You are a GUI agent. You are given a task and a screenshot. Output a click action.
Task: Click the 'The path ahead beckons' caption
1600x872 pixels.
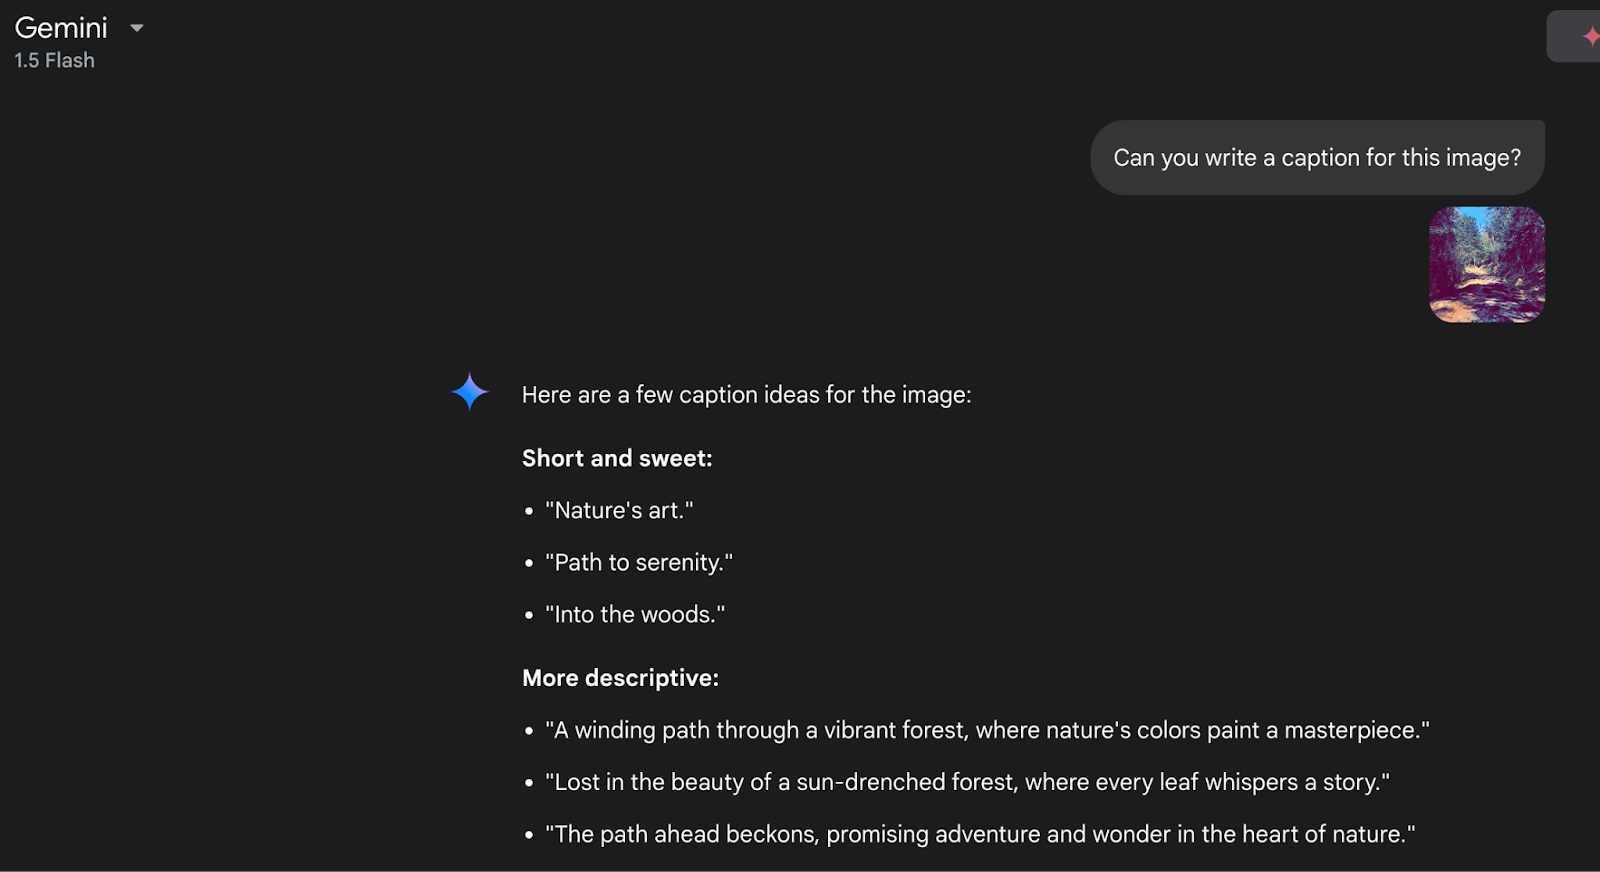click(x=980, y=835)
